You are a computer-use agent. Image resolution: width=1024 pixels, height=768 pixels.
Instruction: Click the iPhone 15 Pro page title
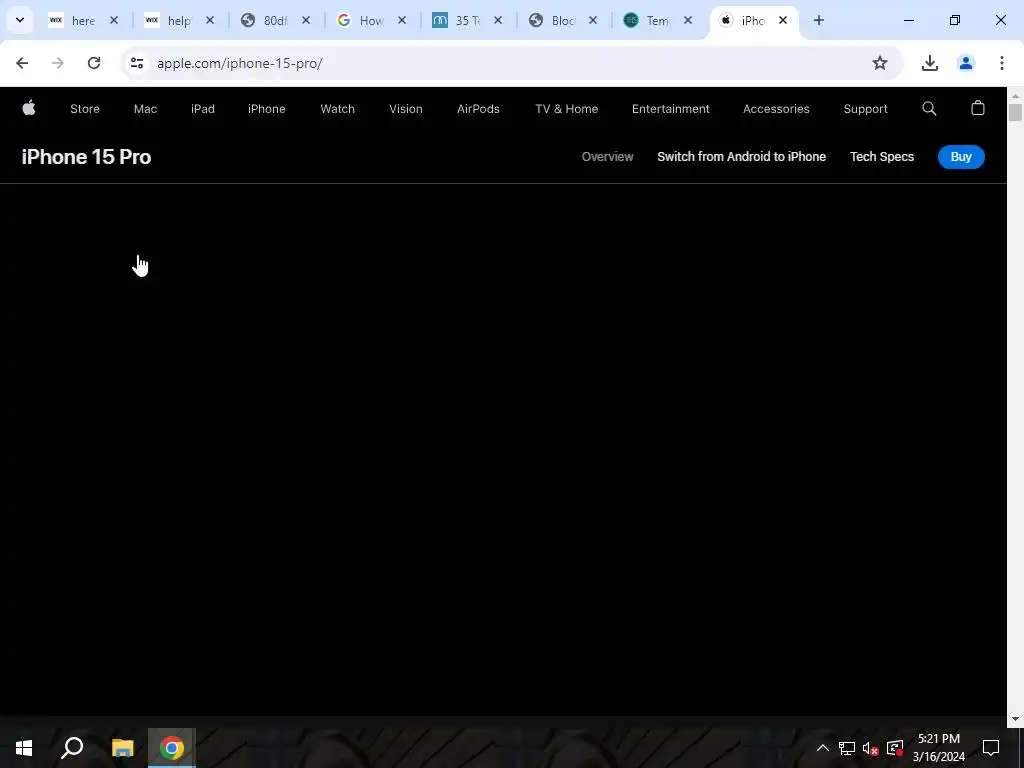[86, 157]
